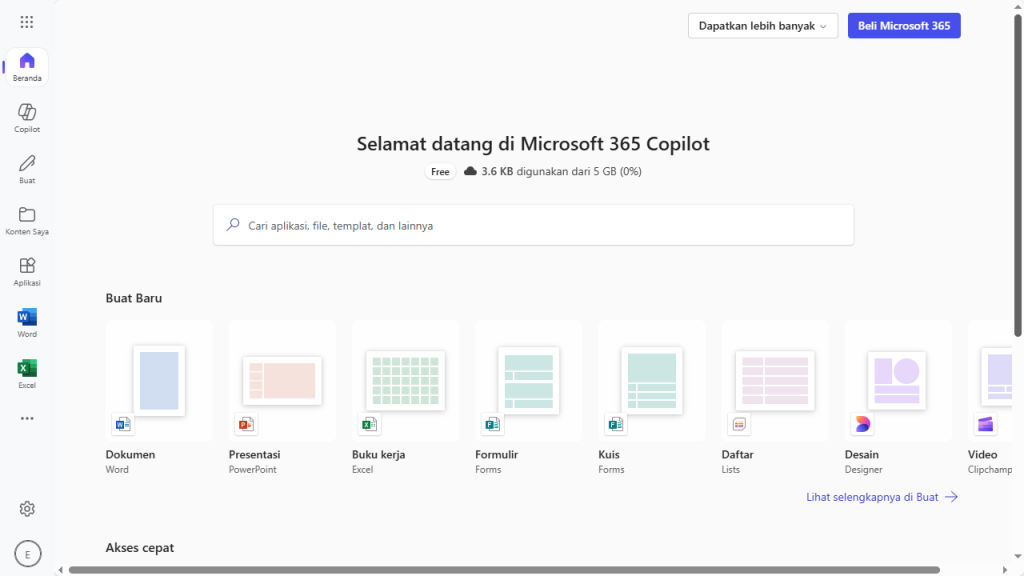Open the account profile avatar E
Viewport: 1024px width, 576px height.
[x=27, y=553]
